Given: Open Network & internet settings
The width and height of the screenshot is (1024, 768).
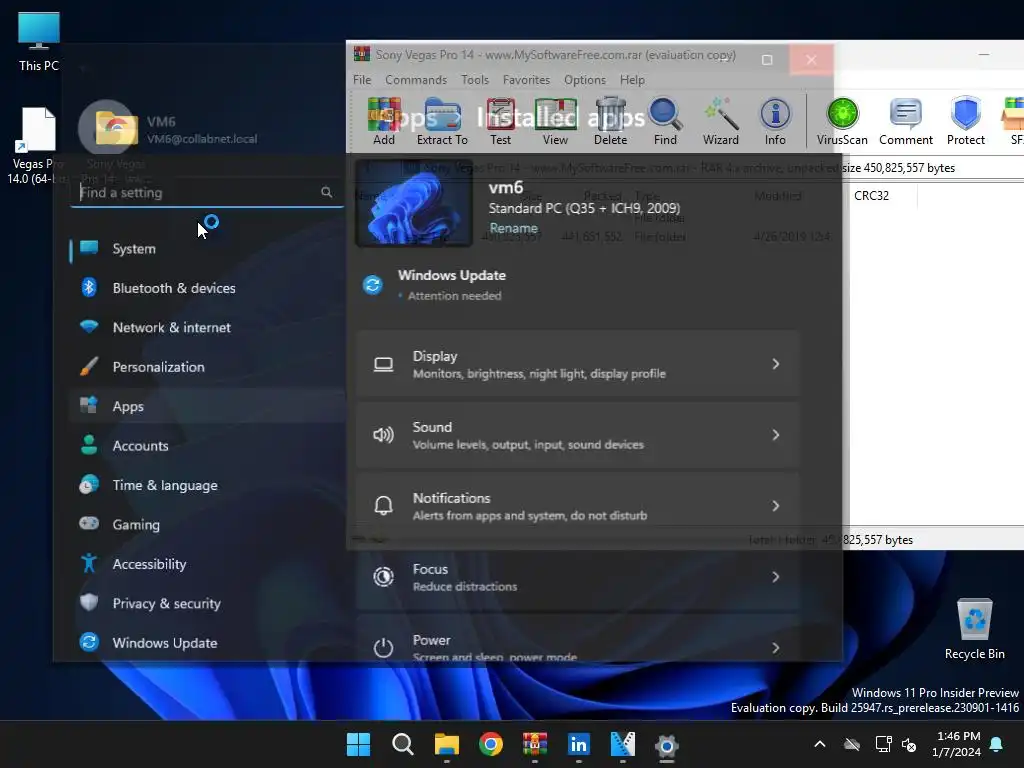Looking at the screenshot, I should (206, 327).
